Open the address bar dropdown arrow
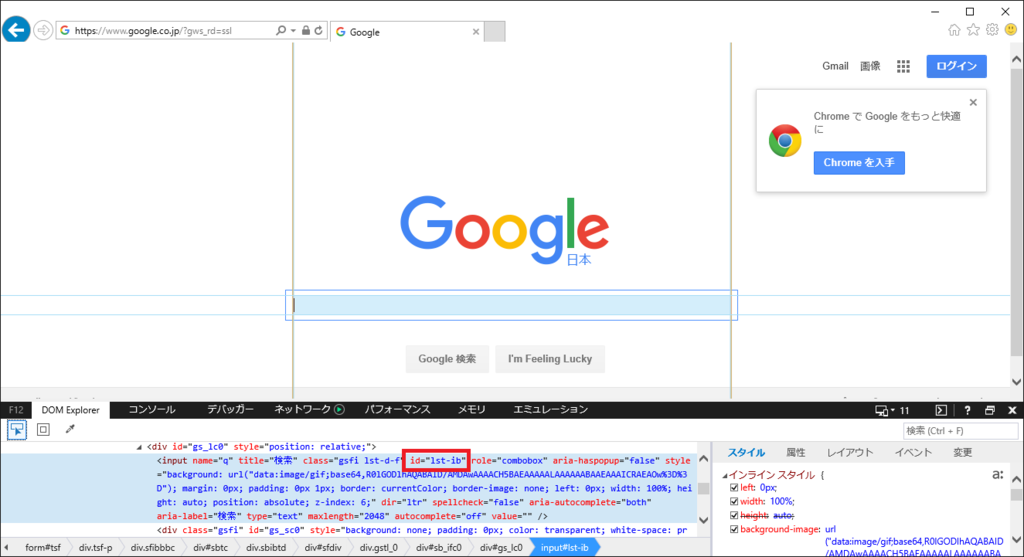 tap(293, 31)
